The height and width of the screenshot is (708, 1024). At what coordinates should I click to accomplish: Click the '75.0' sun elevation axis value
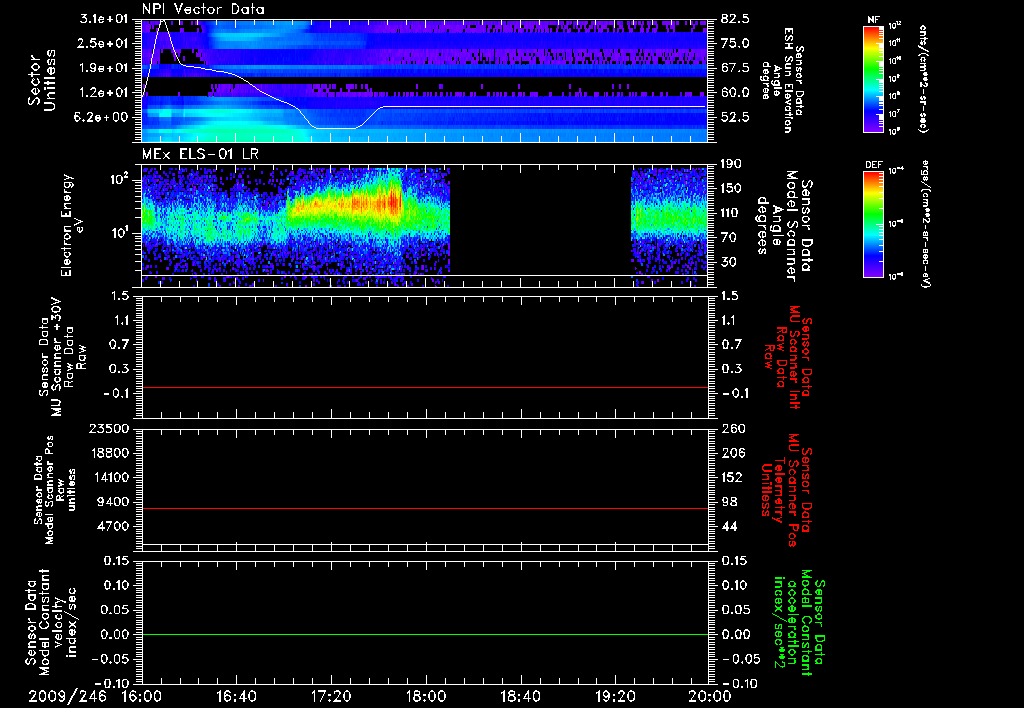(735, 43)
